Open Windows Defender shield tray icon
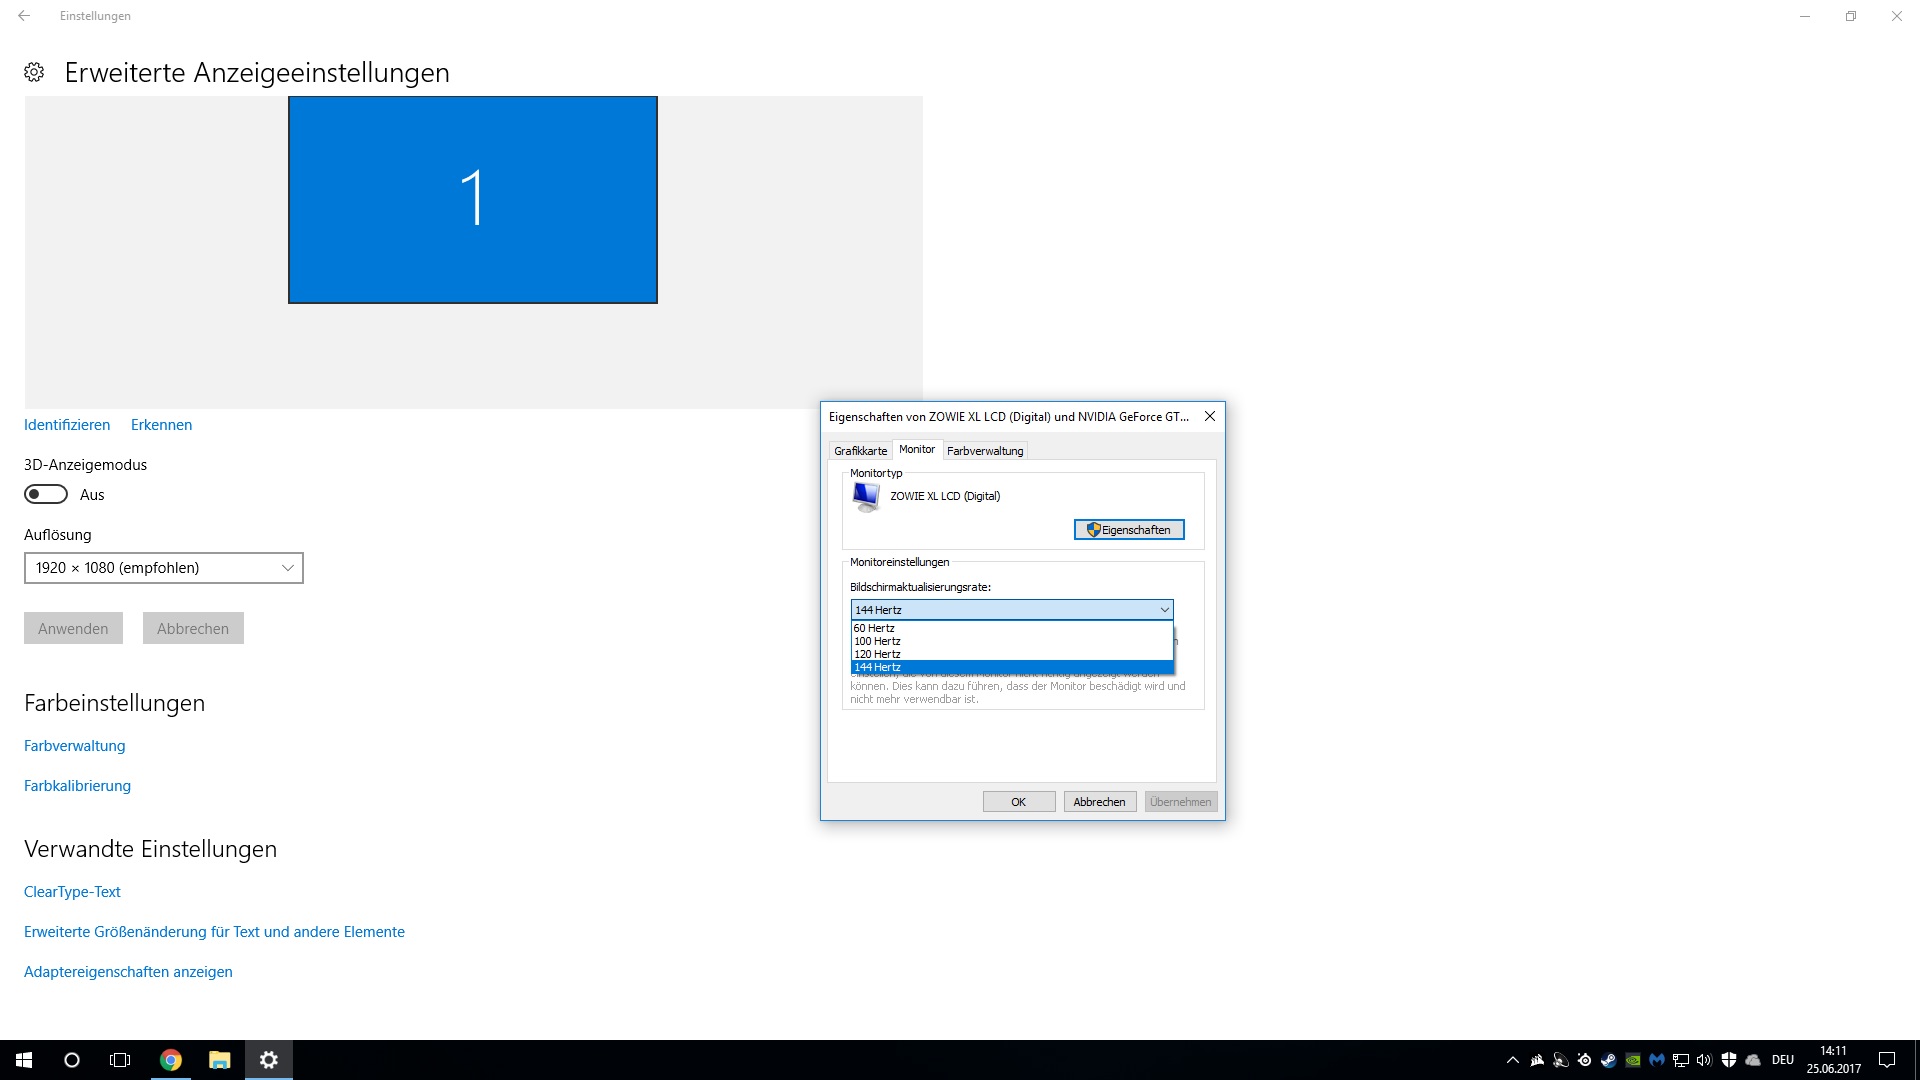 [1728, 1060]
